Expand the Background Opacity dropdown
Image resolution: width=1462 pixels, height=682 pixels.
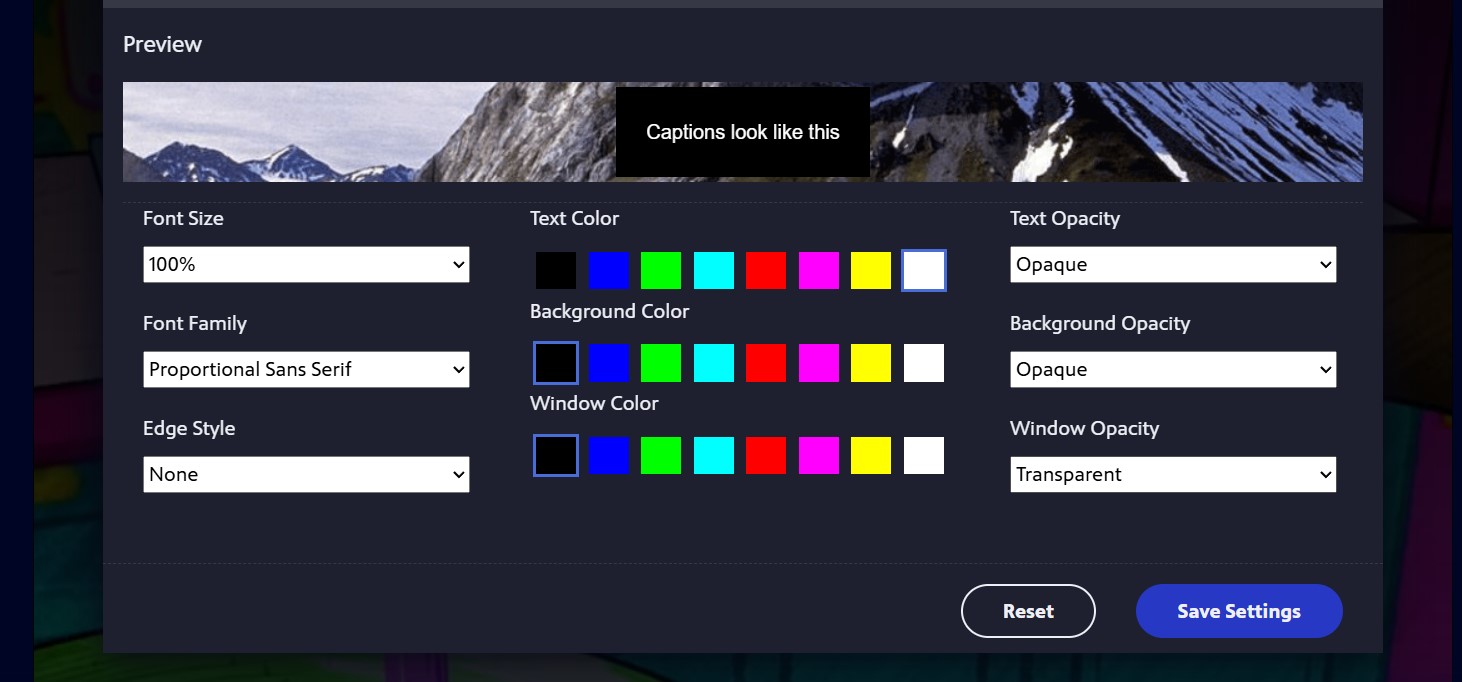click(x=1173, y=370)
